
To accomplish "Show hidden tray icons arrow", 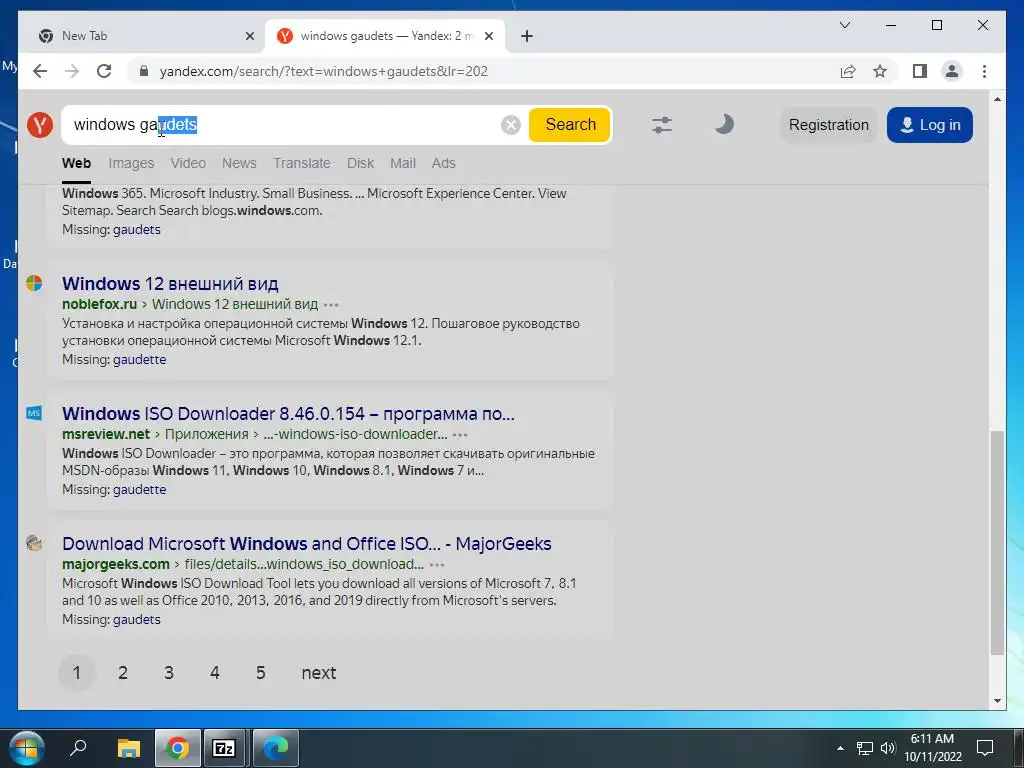I will [840, 748].
